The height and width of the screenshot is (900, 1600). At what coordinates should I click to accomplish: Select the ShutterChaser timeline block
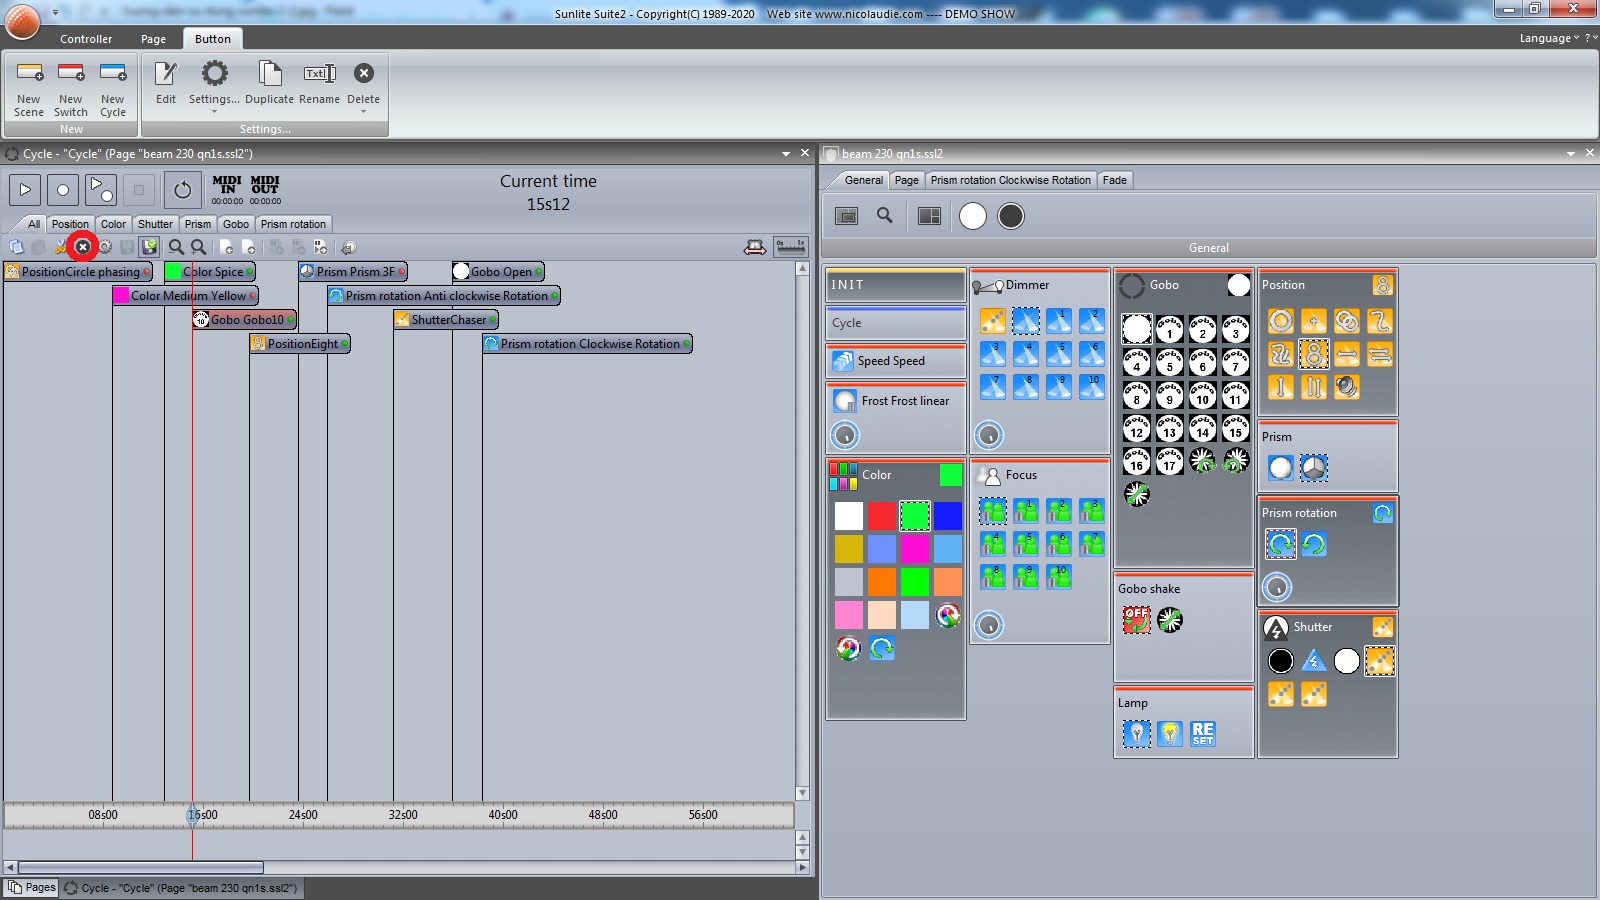[x=446, y=319]
